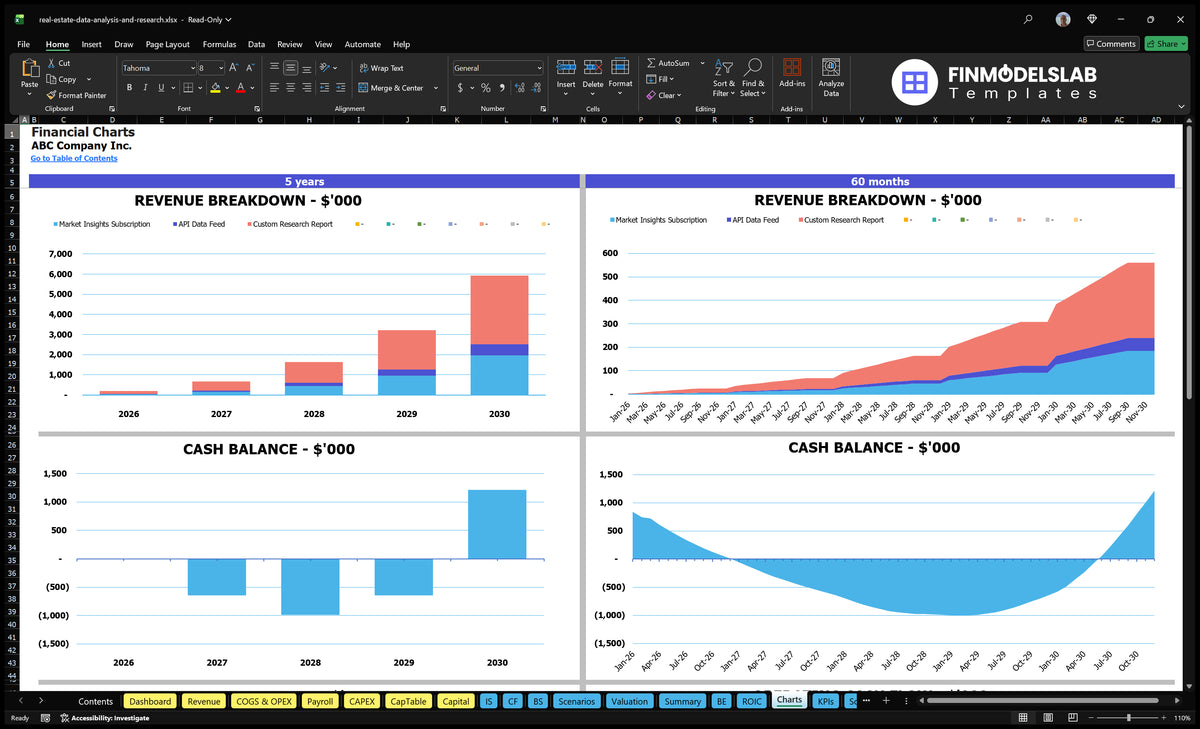
Task: Click the Paste clipboard icon
Action: 30,68
